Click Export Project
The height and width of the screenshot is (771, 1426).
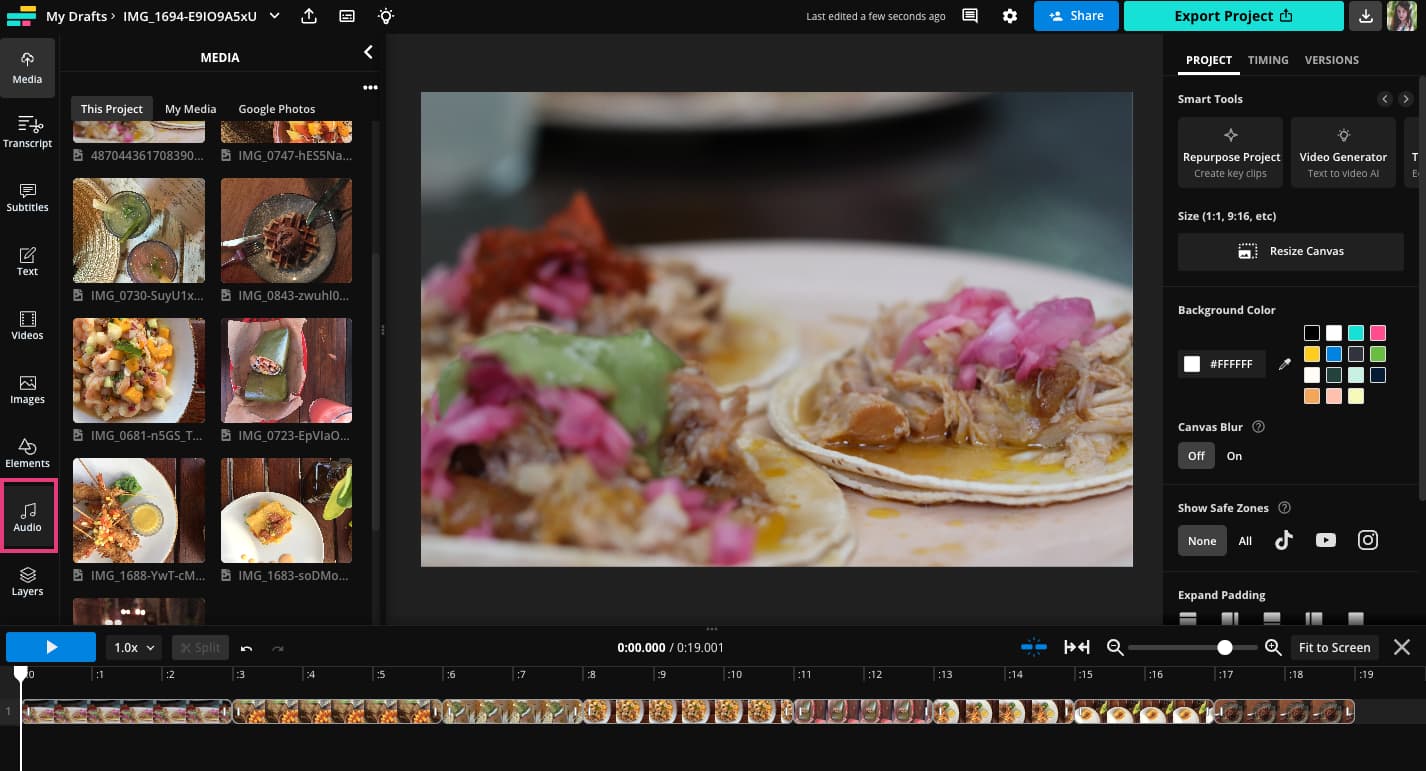tap(1233, 16)
